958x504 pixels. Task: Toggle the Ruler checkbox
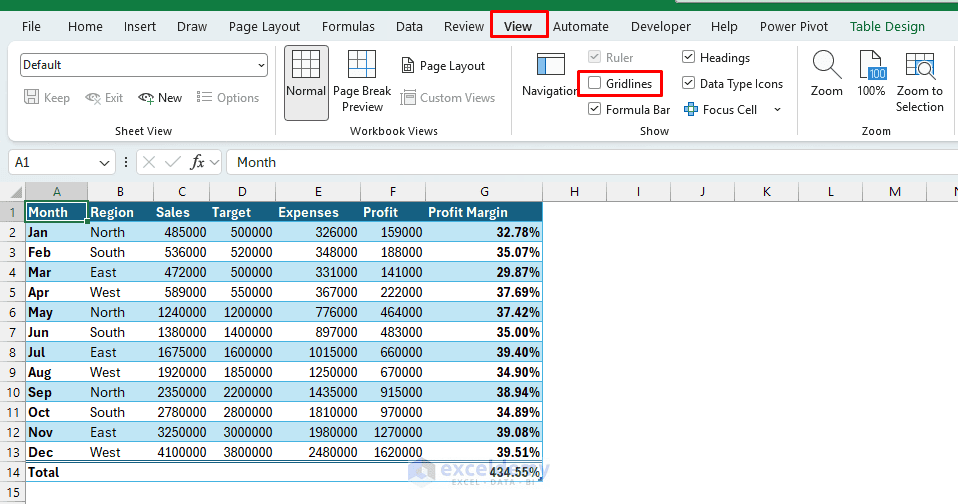[x=594, y=57]
